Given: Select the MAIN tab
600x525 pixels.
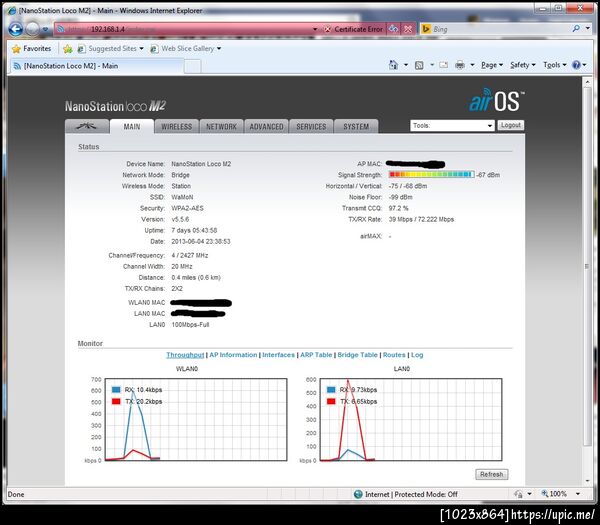Looking at the screenshot, I should pos(132,127).
